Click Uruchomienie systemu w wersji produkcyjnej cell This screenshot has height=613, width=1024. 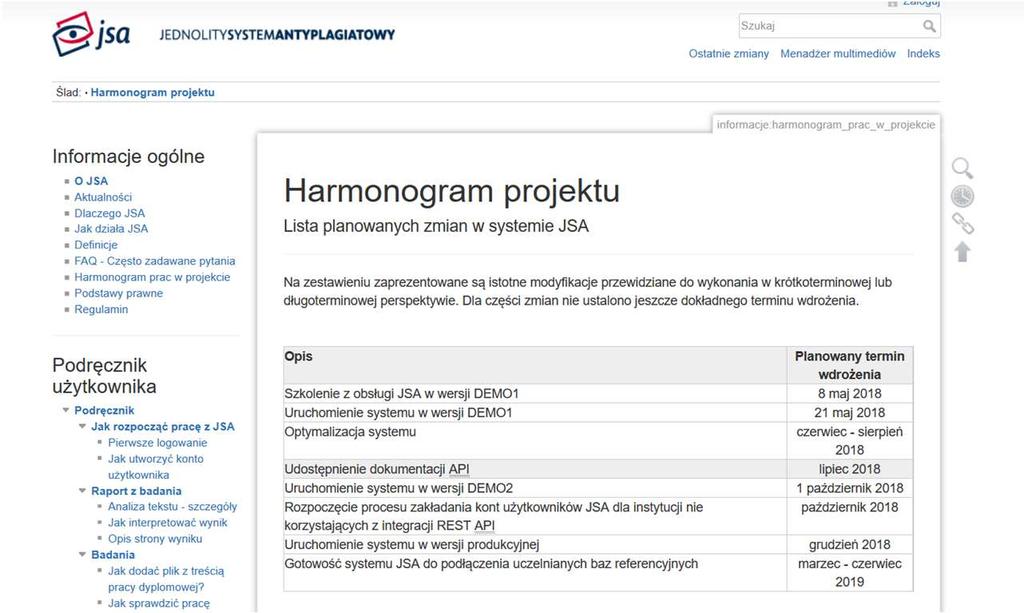[x=536, y=544]
